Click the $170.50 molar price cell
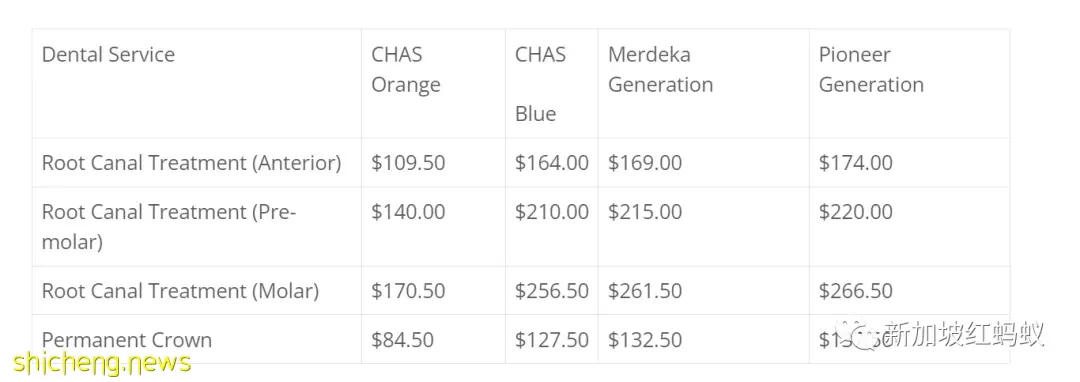1080x382 pixels. (x=408, y=290)
